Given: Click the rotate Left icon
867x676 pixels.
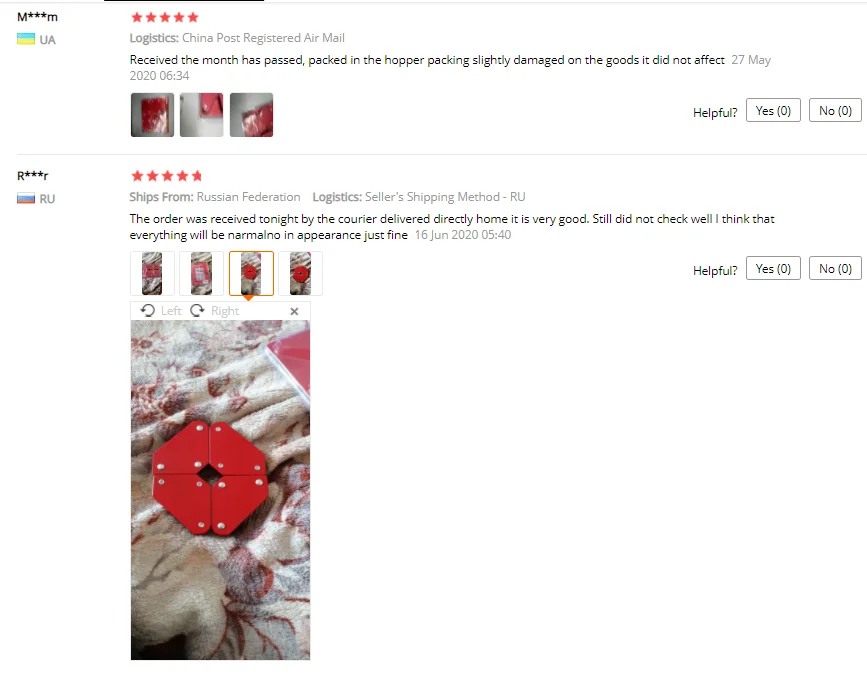Looking at the screenshot, I should pyautogui.click(x=148, y=311).
